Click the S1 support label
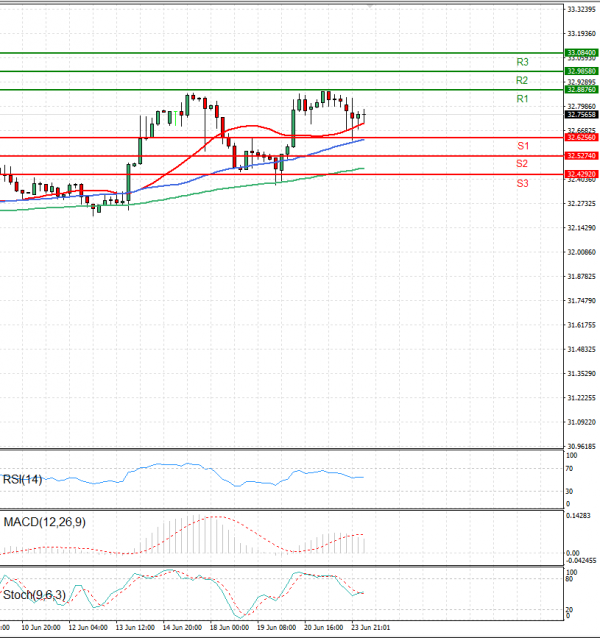Image resolution: width=600 pixels, height=638 pixels. 523,146
